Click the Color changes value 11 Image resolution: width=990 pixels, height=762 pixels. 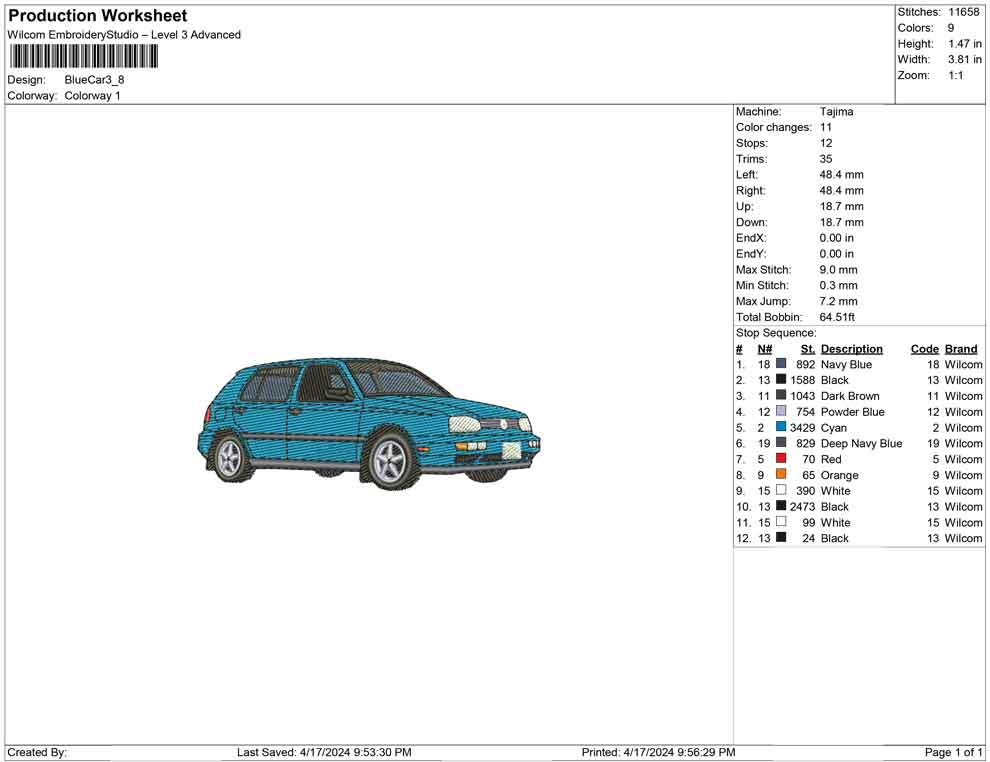(x=826, y=128)
